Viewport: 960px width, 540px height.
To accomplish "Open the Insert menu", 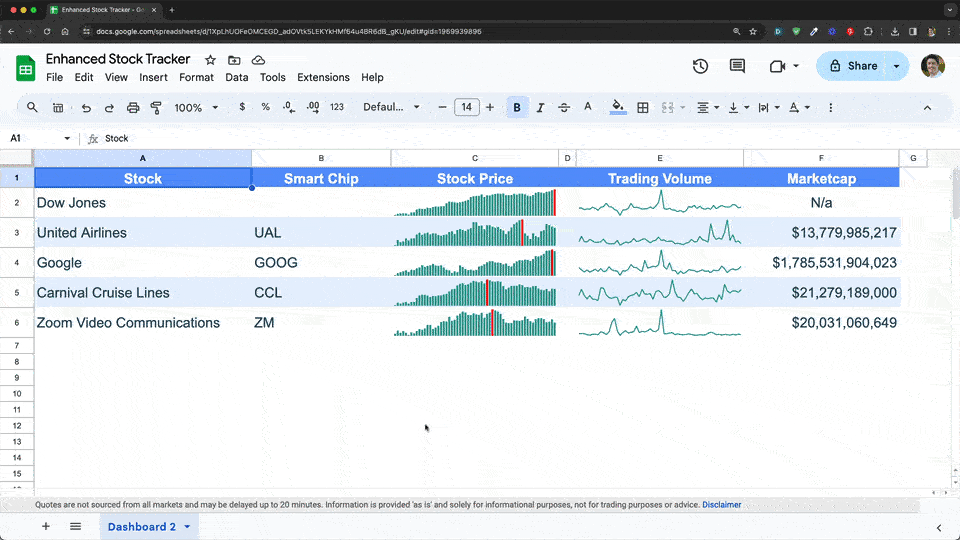I will (x=153, y=77).
